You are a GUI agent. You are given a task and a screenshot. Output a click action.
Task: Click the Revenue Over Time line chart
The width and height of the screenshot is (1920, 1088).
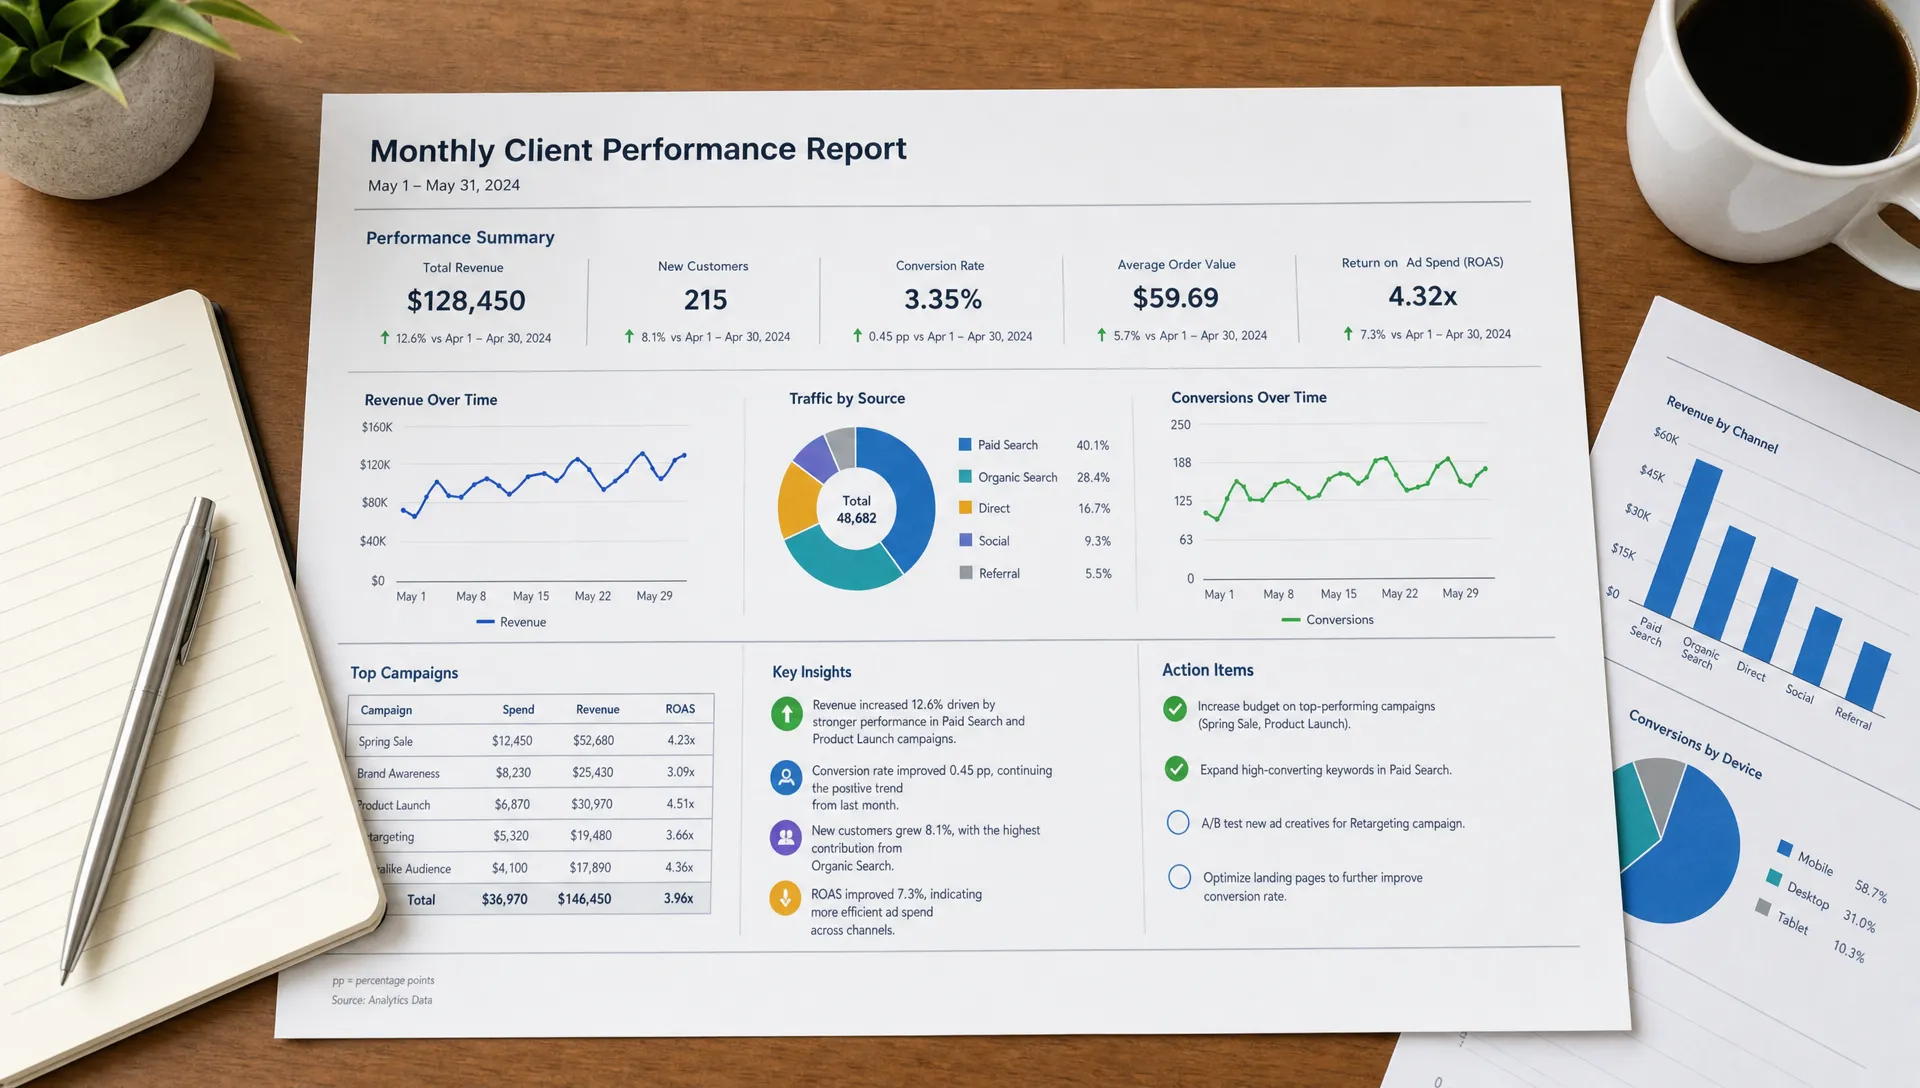click(x=543, y=484)
